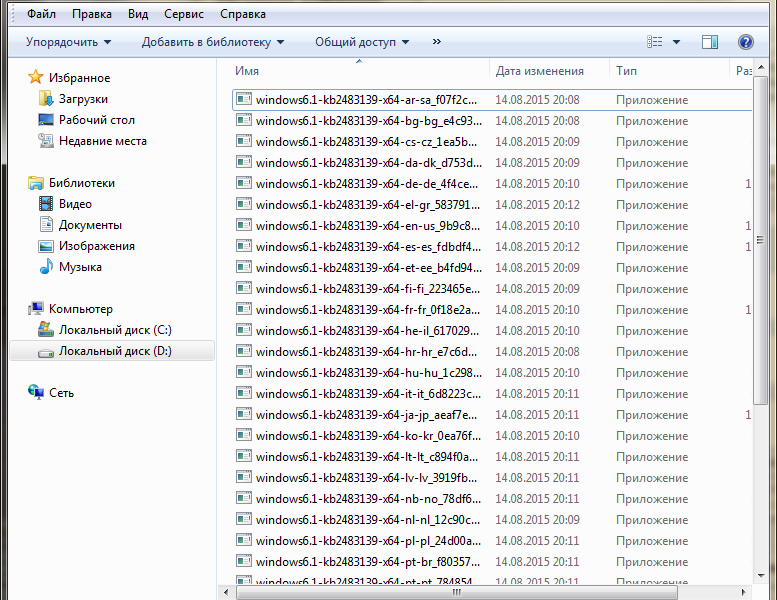Click the Библиотеки folder icon

point(36,183)
